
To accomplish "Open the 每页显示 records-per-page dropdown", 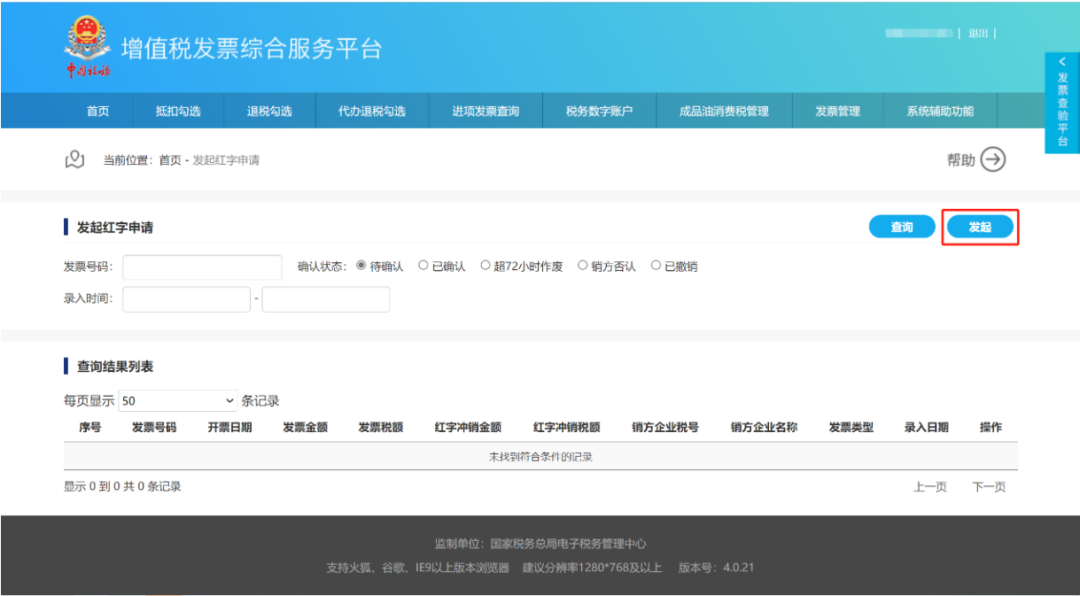I will (178, 401).
